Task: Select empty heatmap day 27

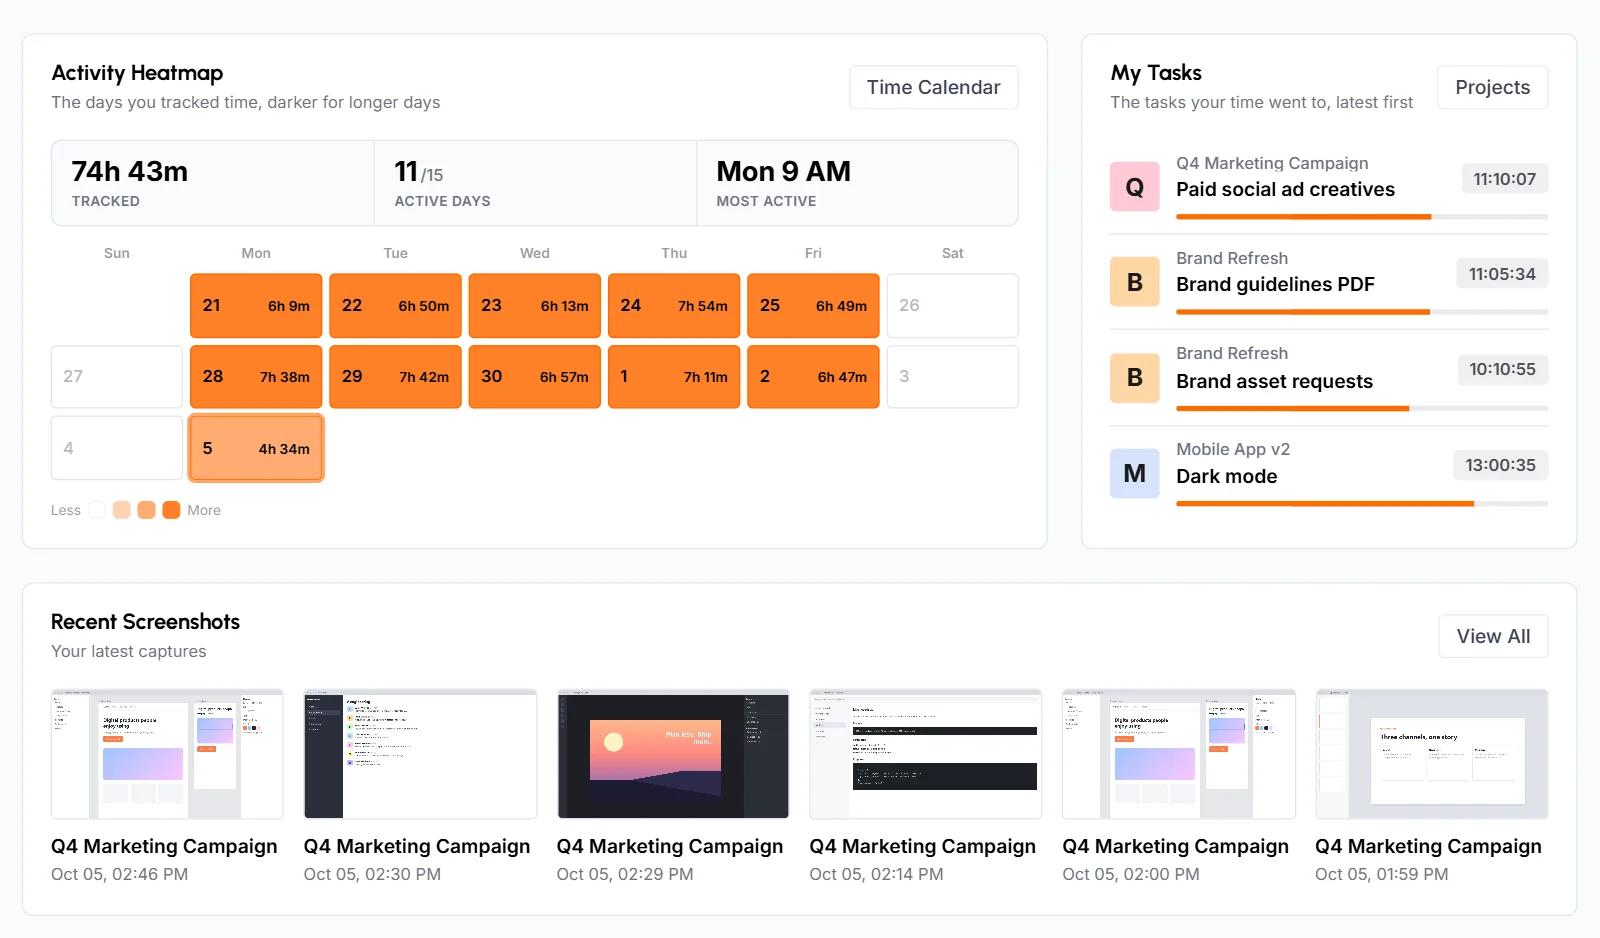Action: 117,377
